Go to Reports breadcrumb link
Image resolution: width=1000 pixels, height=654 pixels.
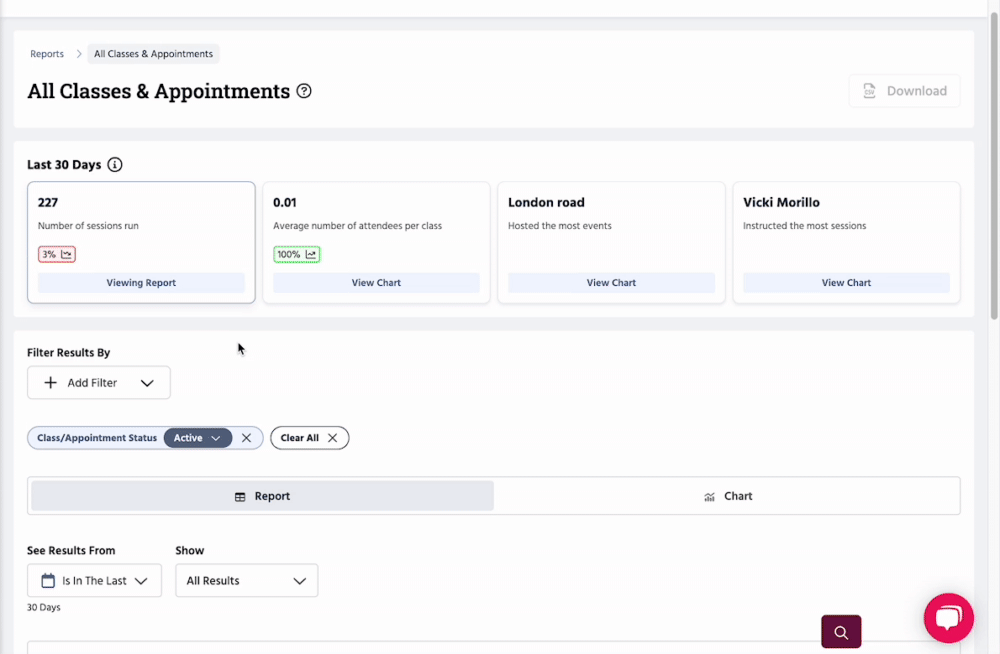click(x=47, y=54)
